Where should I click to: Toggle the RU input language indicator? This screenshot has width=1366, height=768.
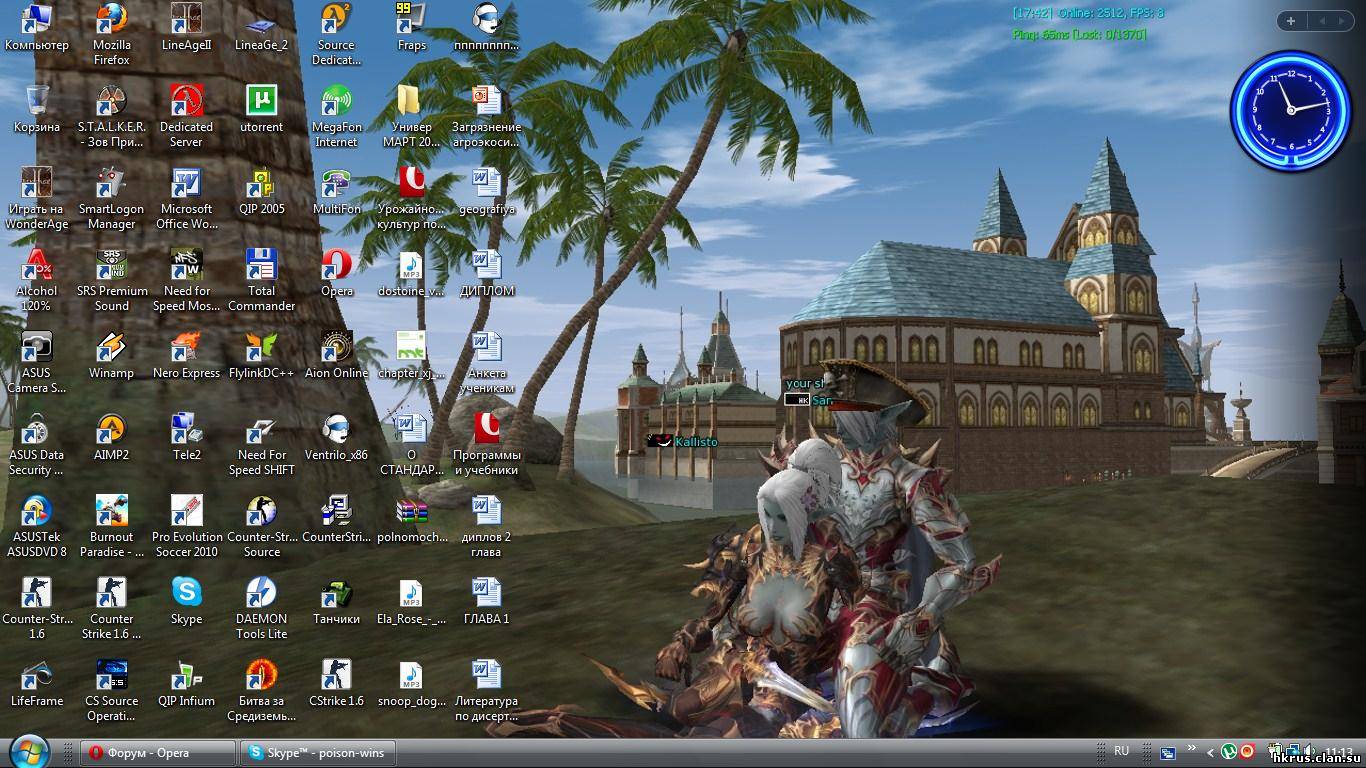click(1121, 752)
